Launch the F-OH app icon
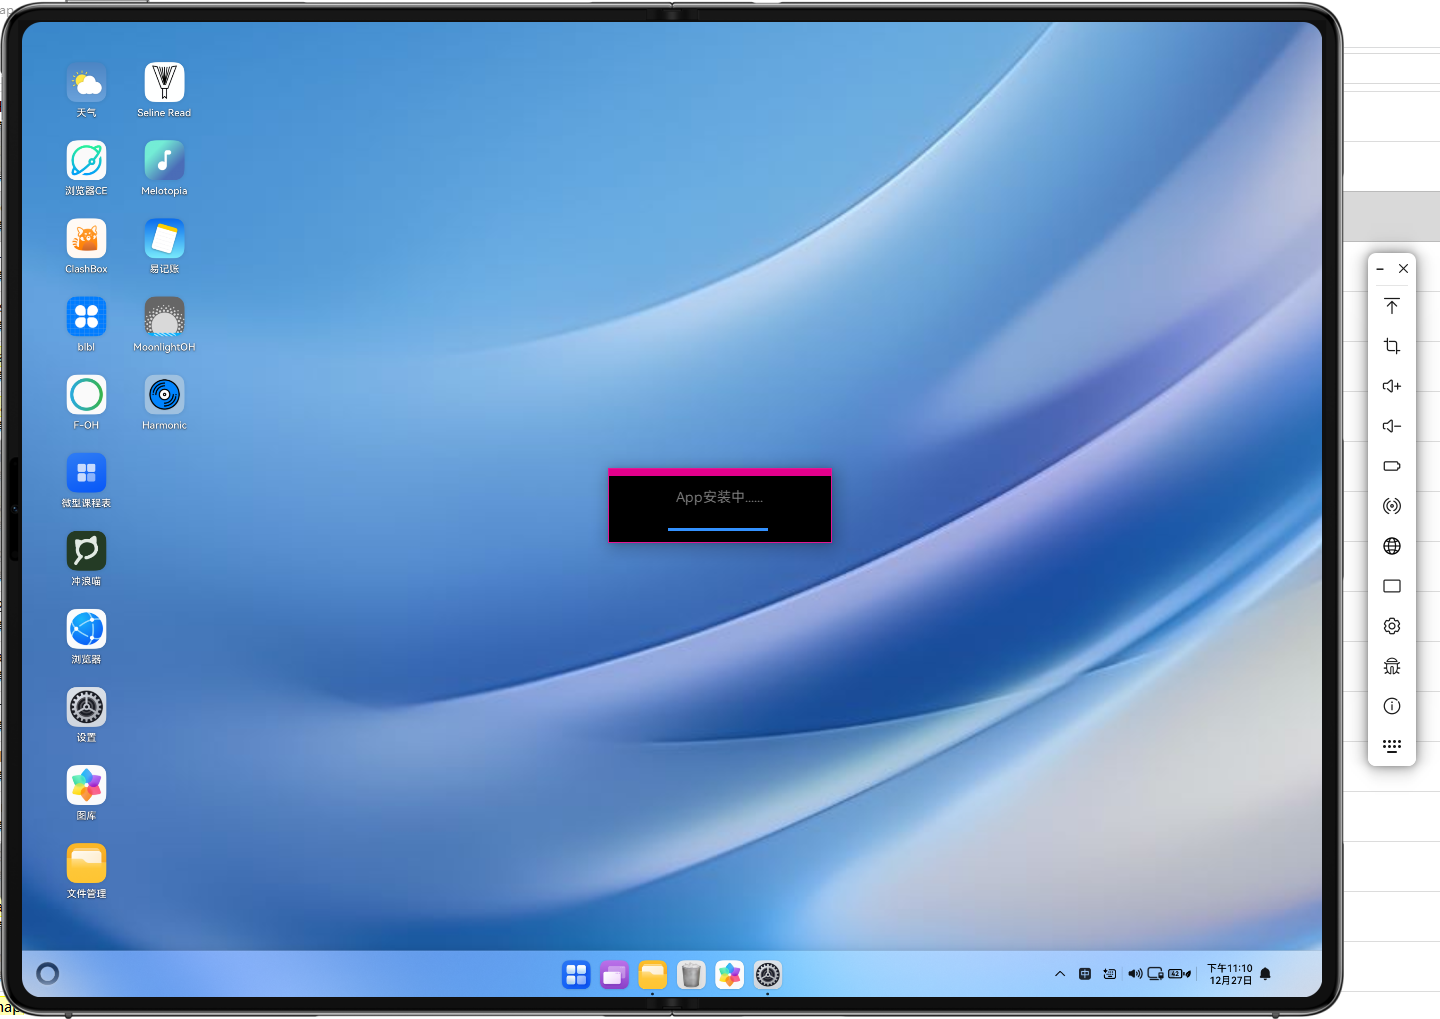Viewport: 1440px width, 1019px height. point(86,395)
